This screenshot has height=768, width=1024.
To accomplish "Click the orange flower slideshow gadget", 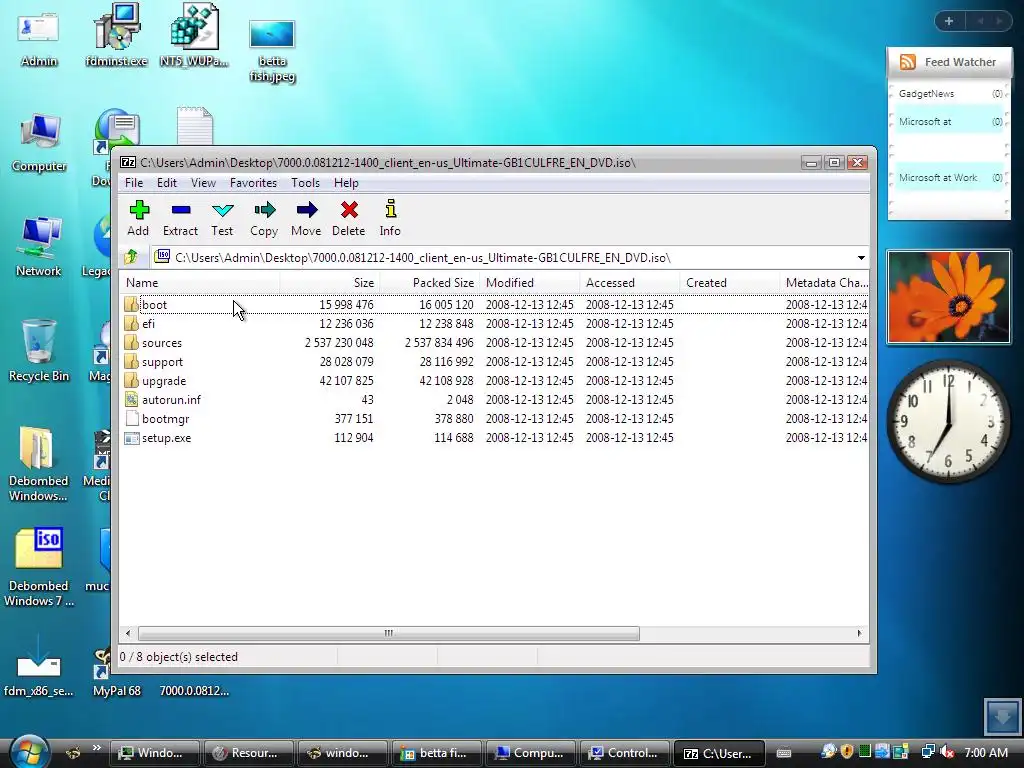I will click(949, 296).
